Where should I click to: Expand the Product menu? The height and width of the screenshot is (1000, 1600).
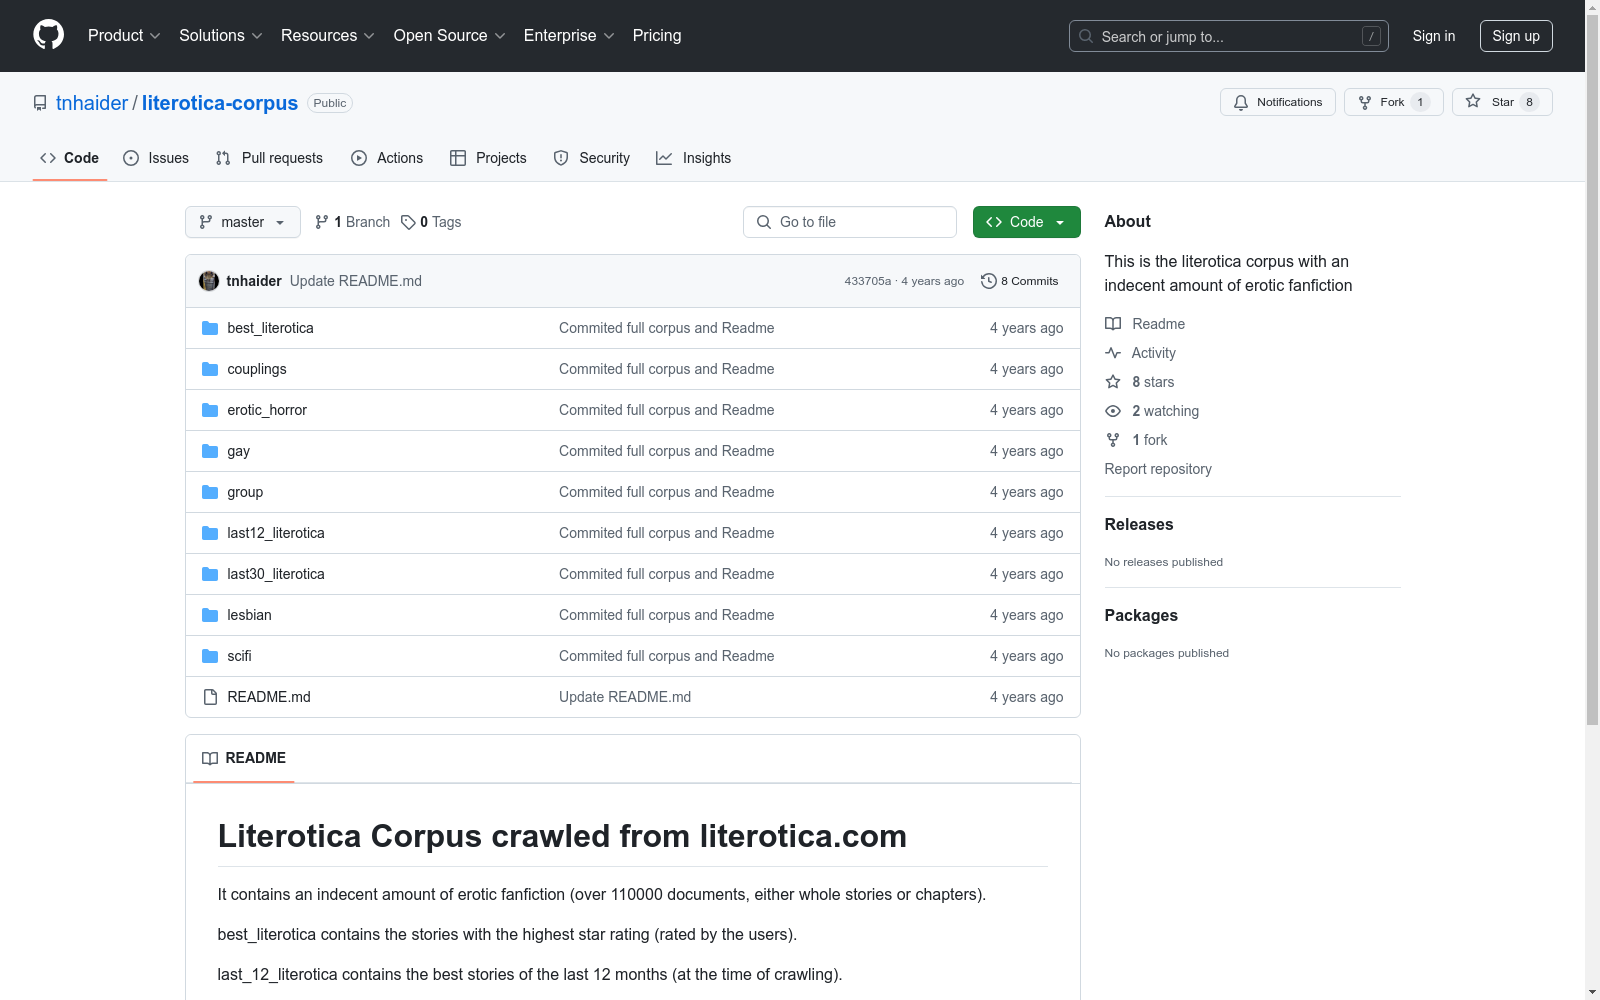(x=124, y=35)
